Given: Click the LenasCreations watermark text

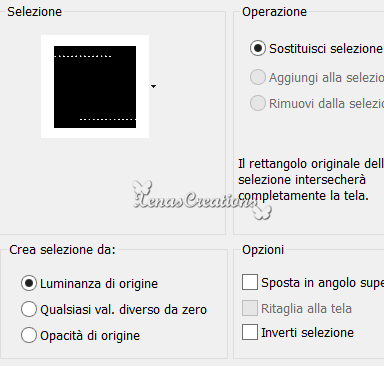Looking at the screenshot, I should (x=195, y=201).
